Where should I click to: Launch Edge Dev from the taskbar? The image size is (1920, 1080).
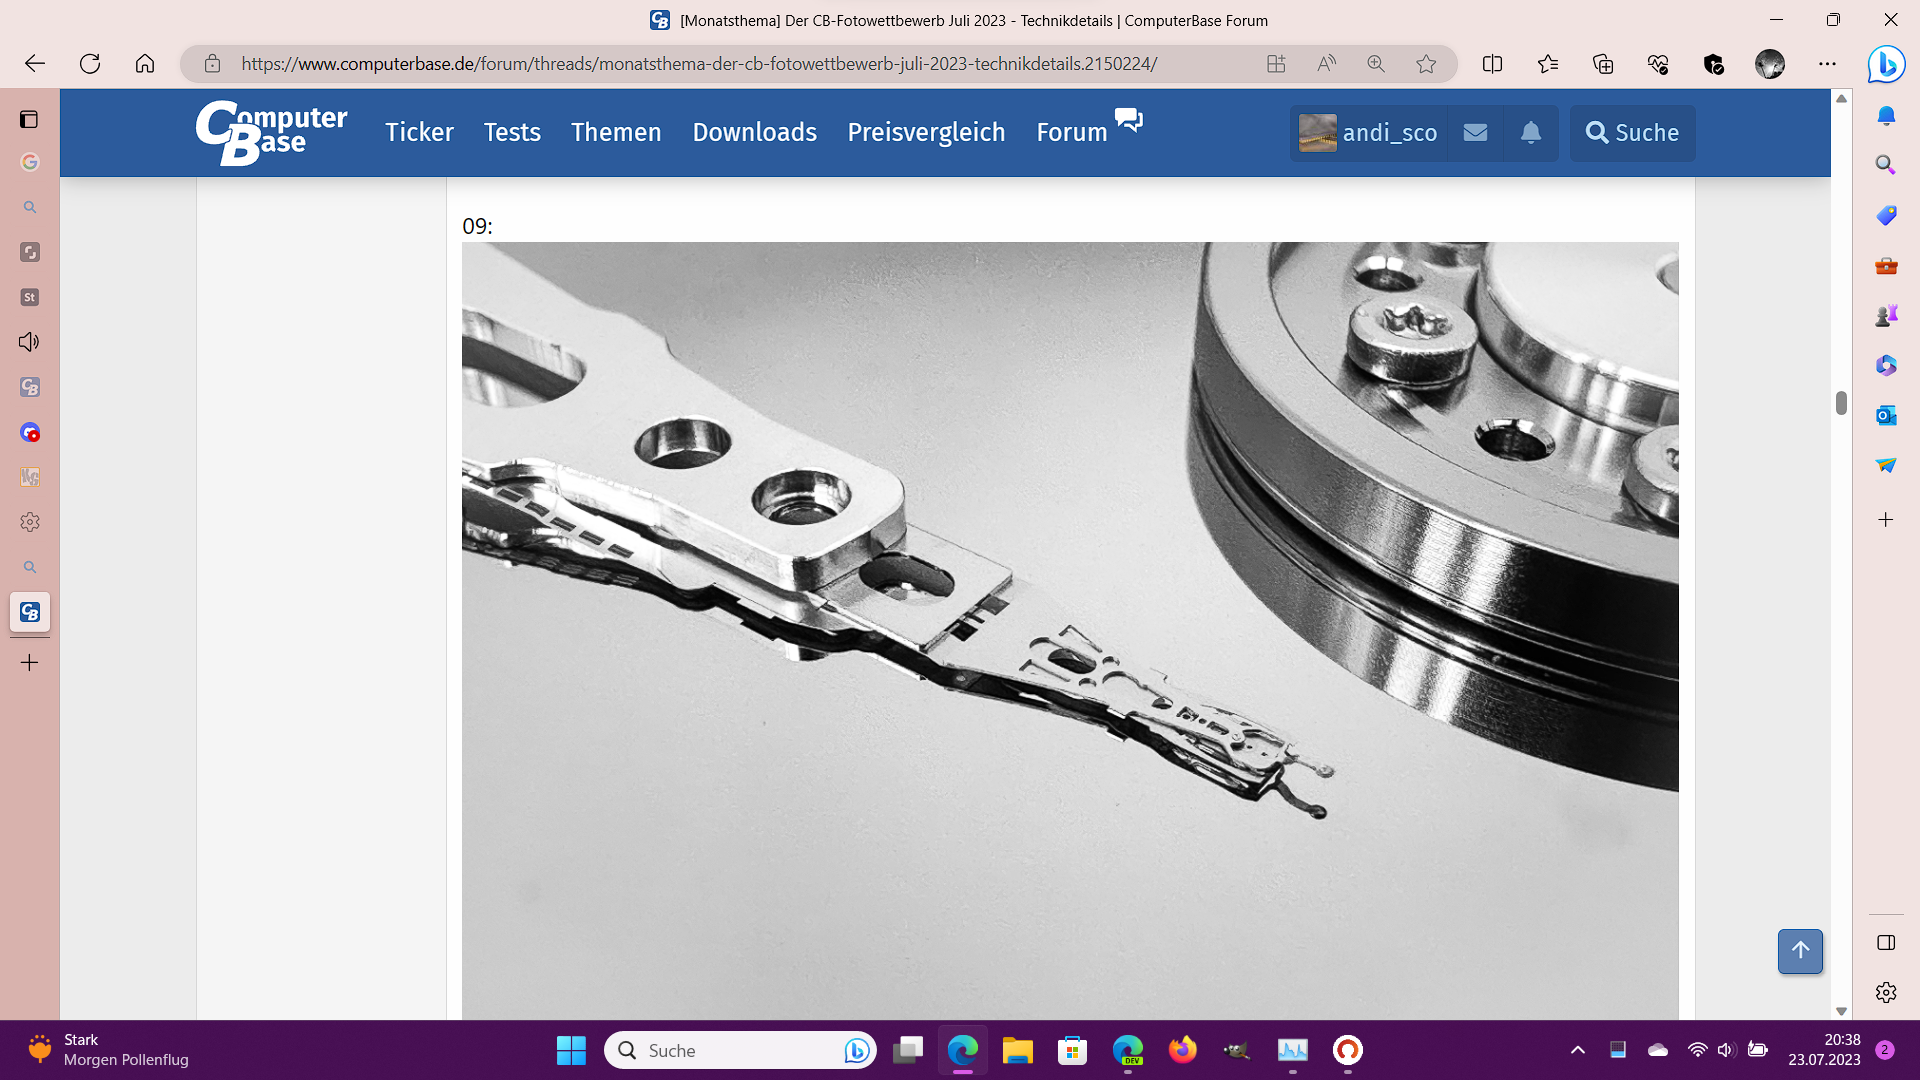[1128, 1051]
